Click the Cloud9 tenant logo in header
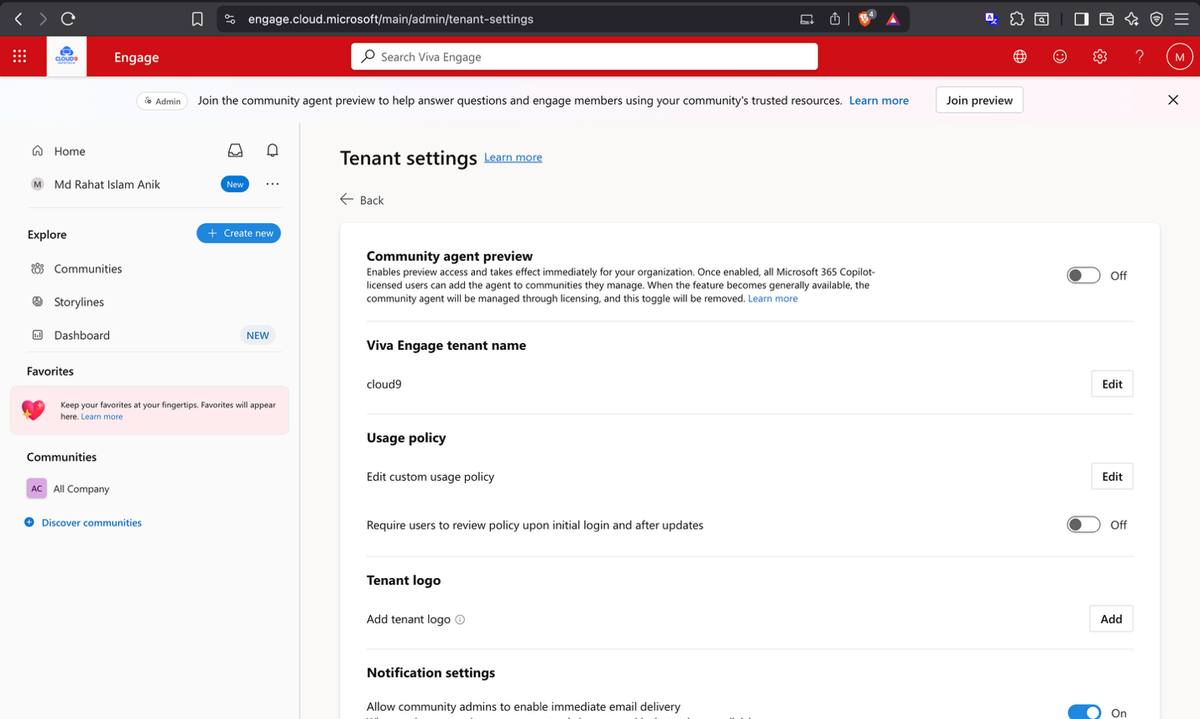 [67, 57]
